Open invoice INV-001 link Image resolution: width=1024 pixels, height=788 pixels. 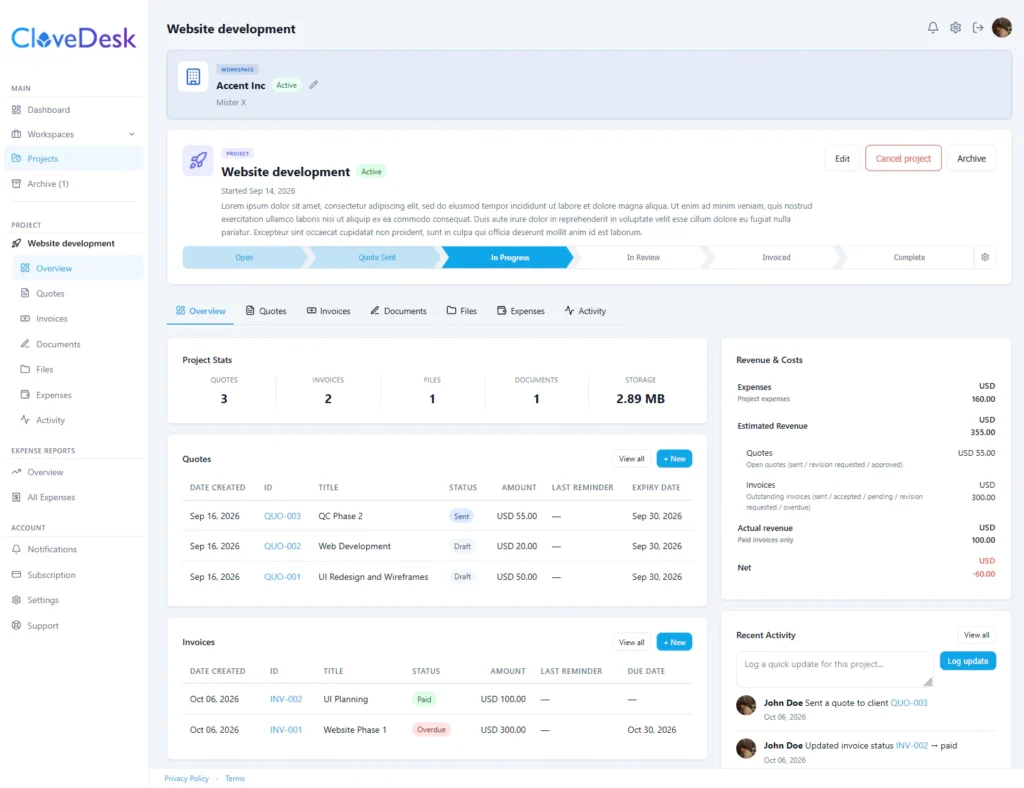point(286,730)
